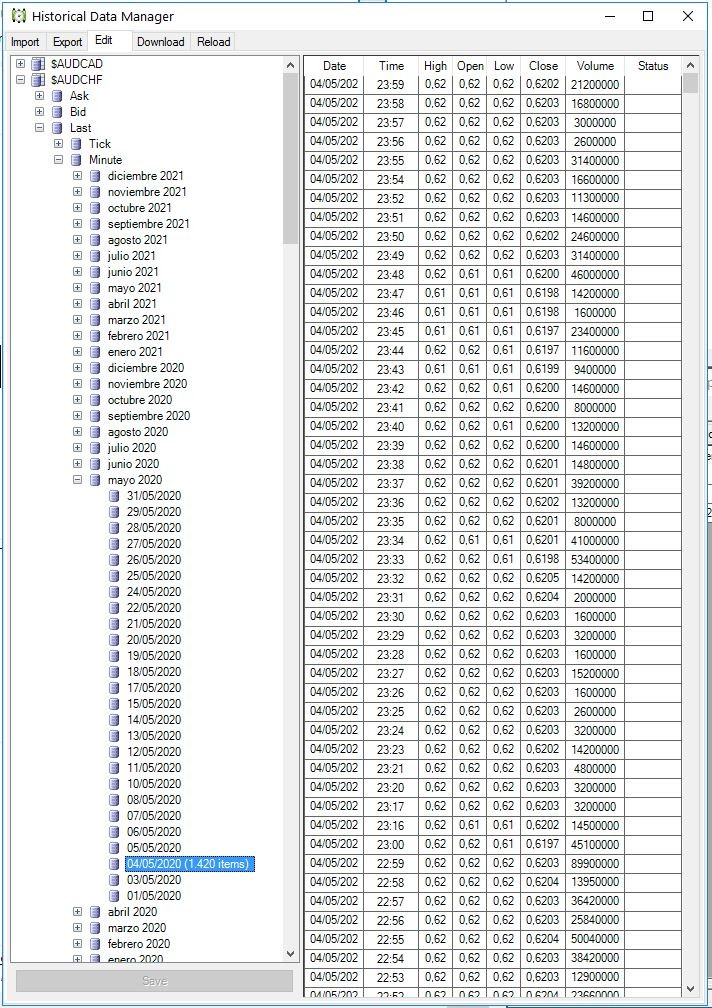
Task: Collapse the mayo 2020 month node
Action: (x=77, y=480)
